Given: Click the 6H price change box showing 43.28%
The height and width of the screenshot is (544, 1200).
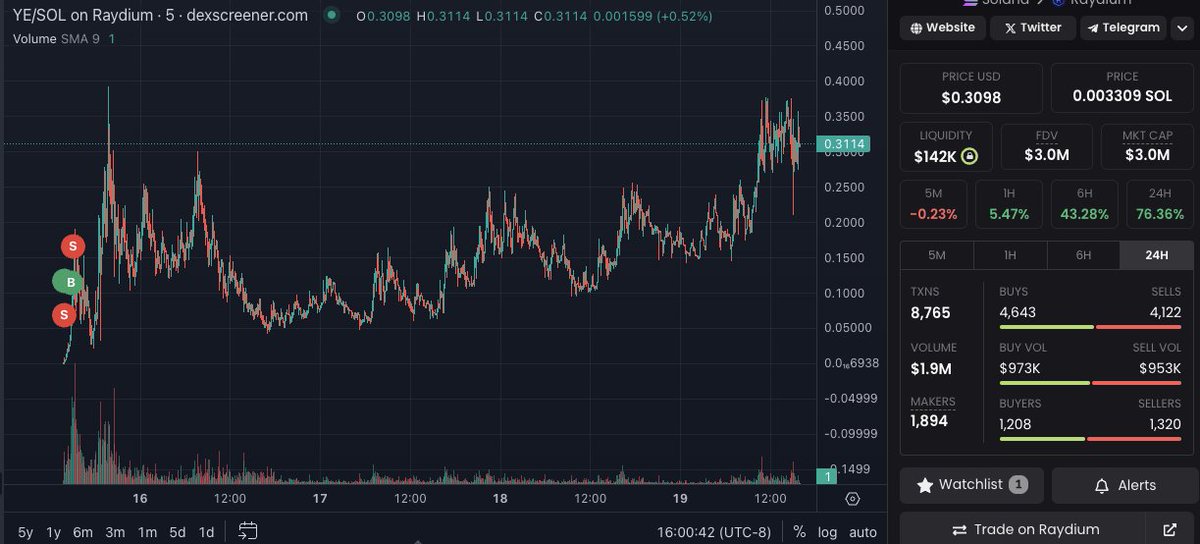Looking at the screenshot, I should 1084,204.
